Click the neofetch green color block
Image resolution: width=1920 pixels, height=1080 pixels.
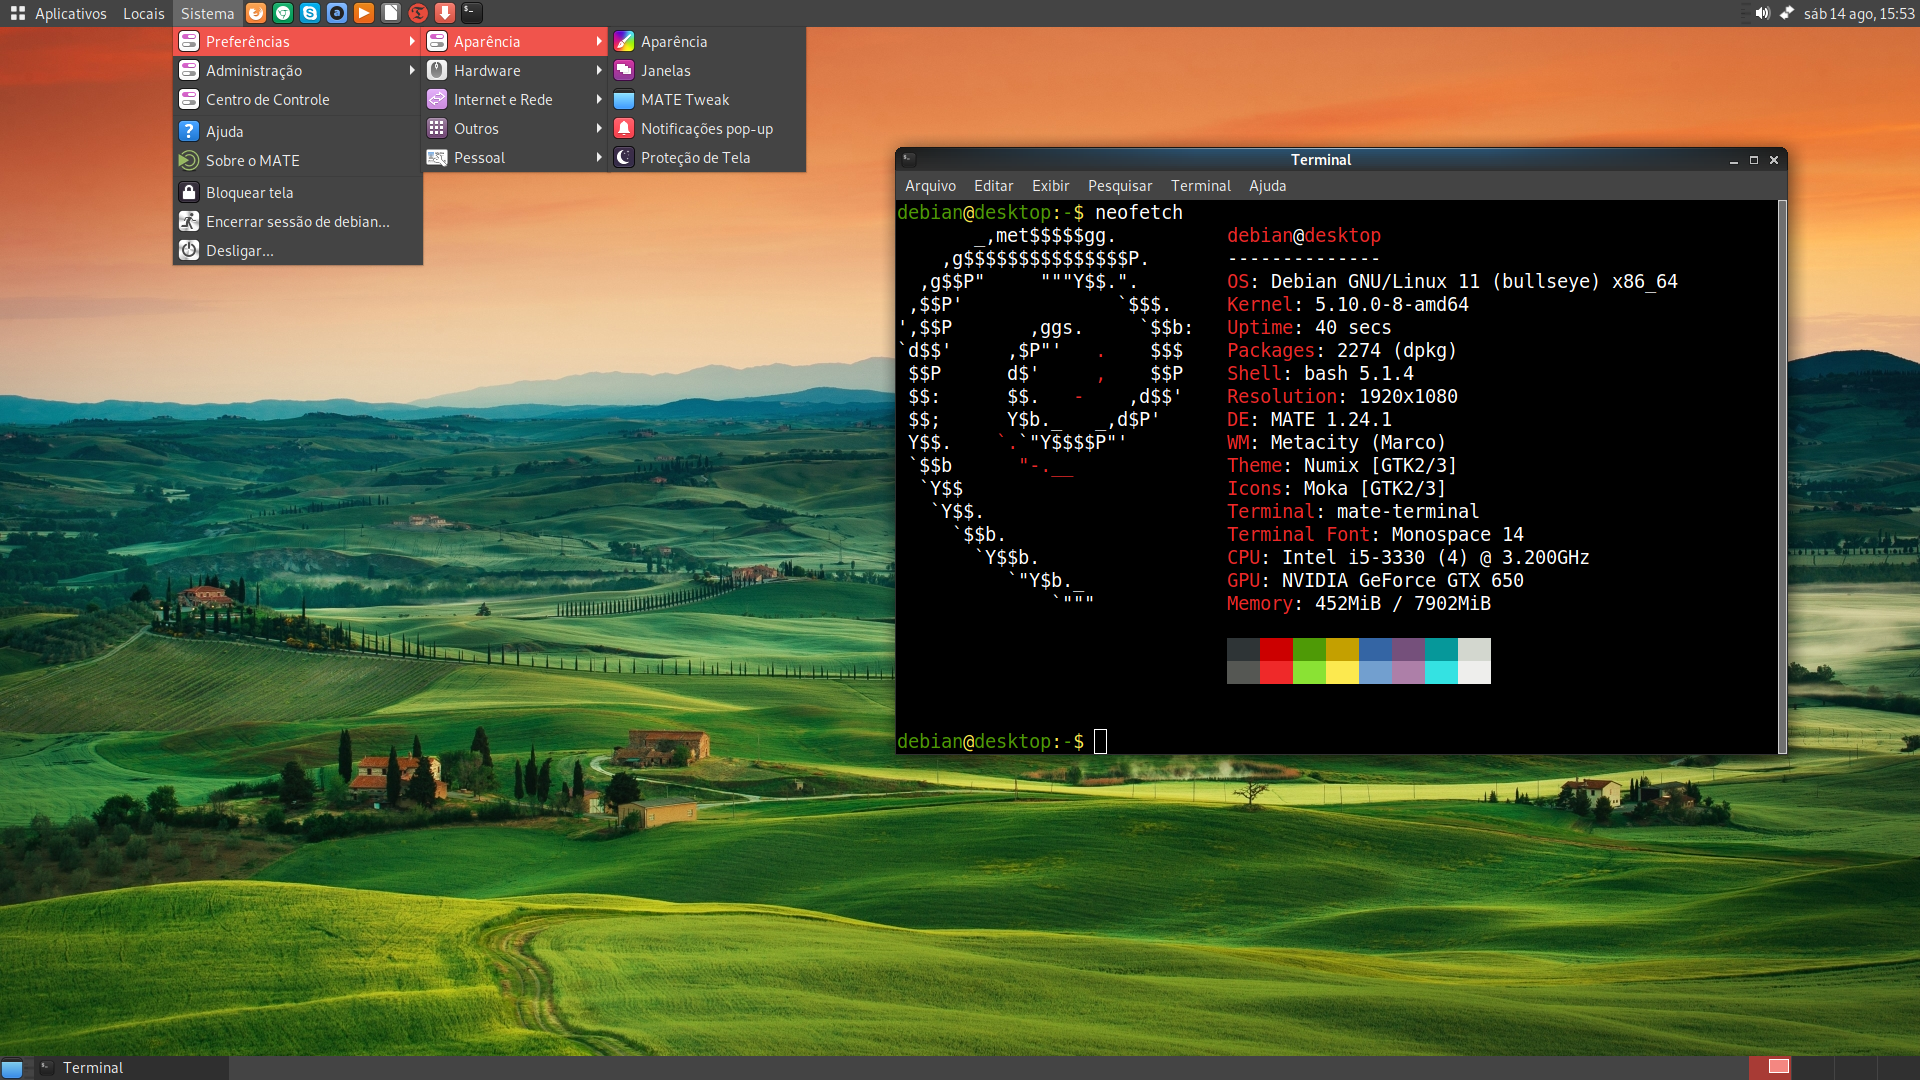click(x=1309, y=661)
